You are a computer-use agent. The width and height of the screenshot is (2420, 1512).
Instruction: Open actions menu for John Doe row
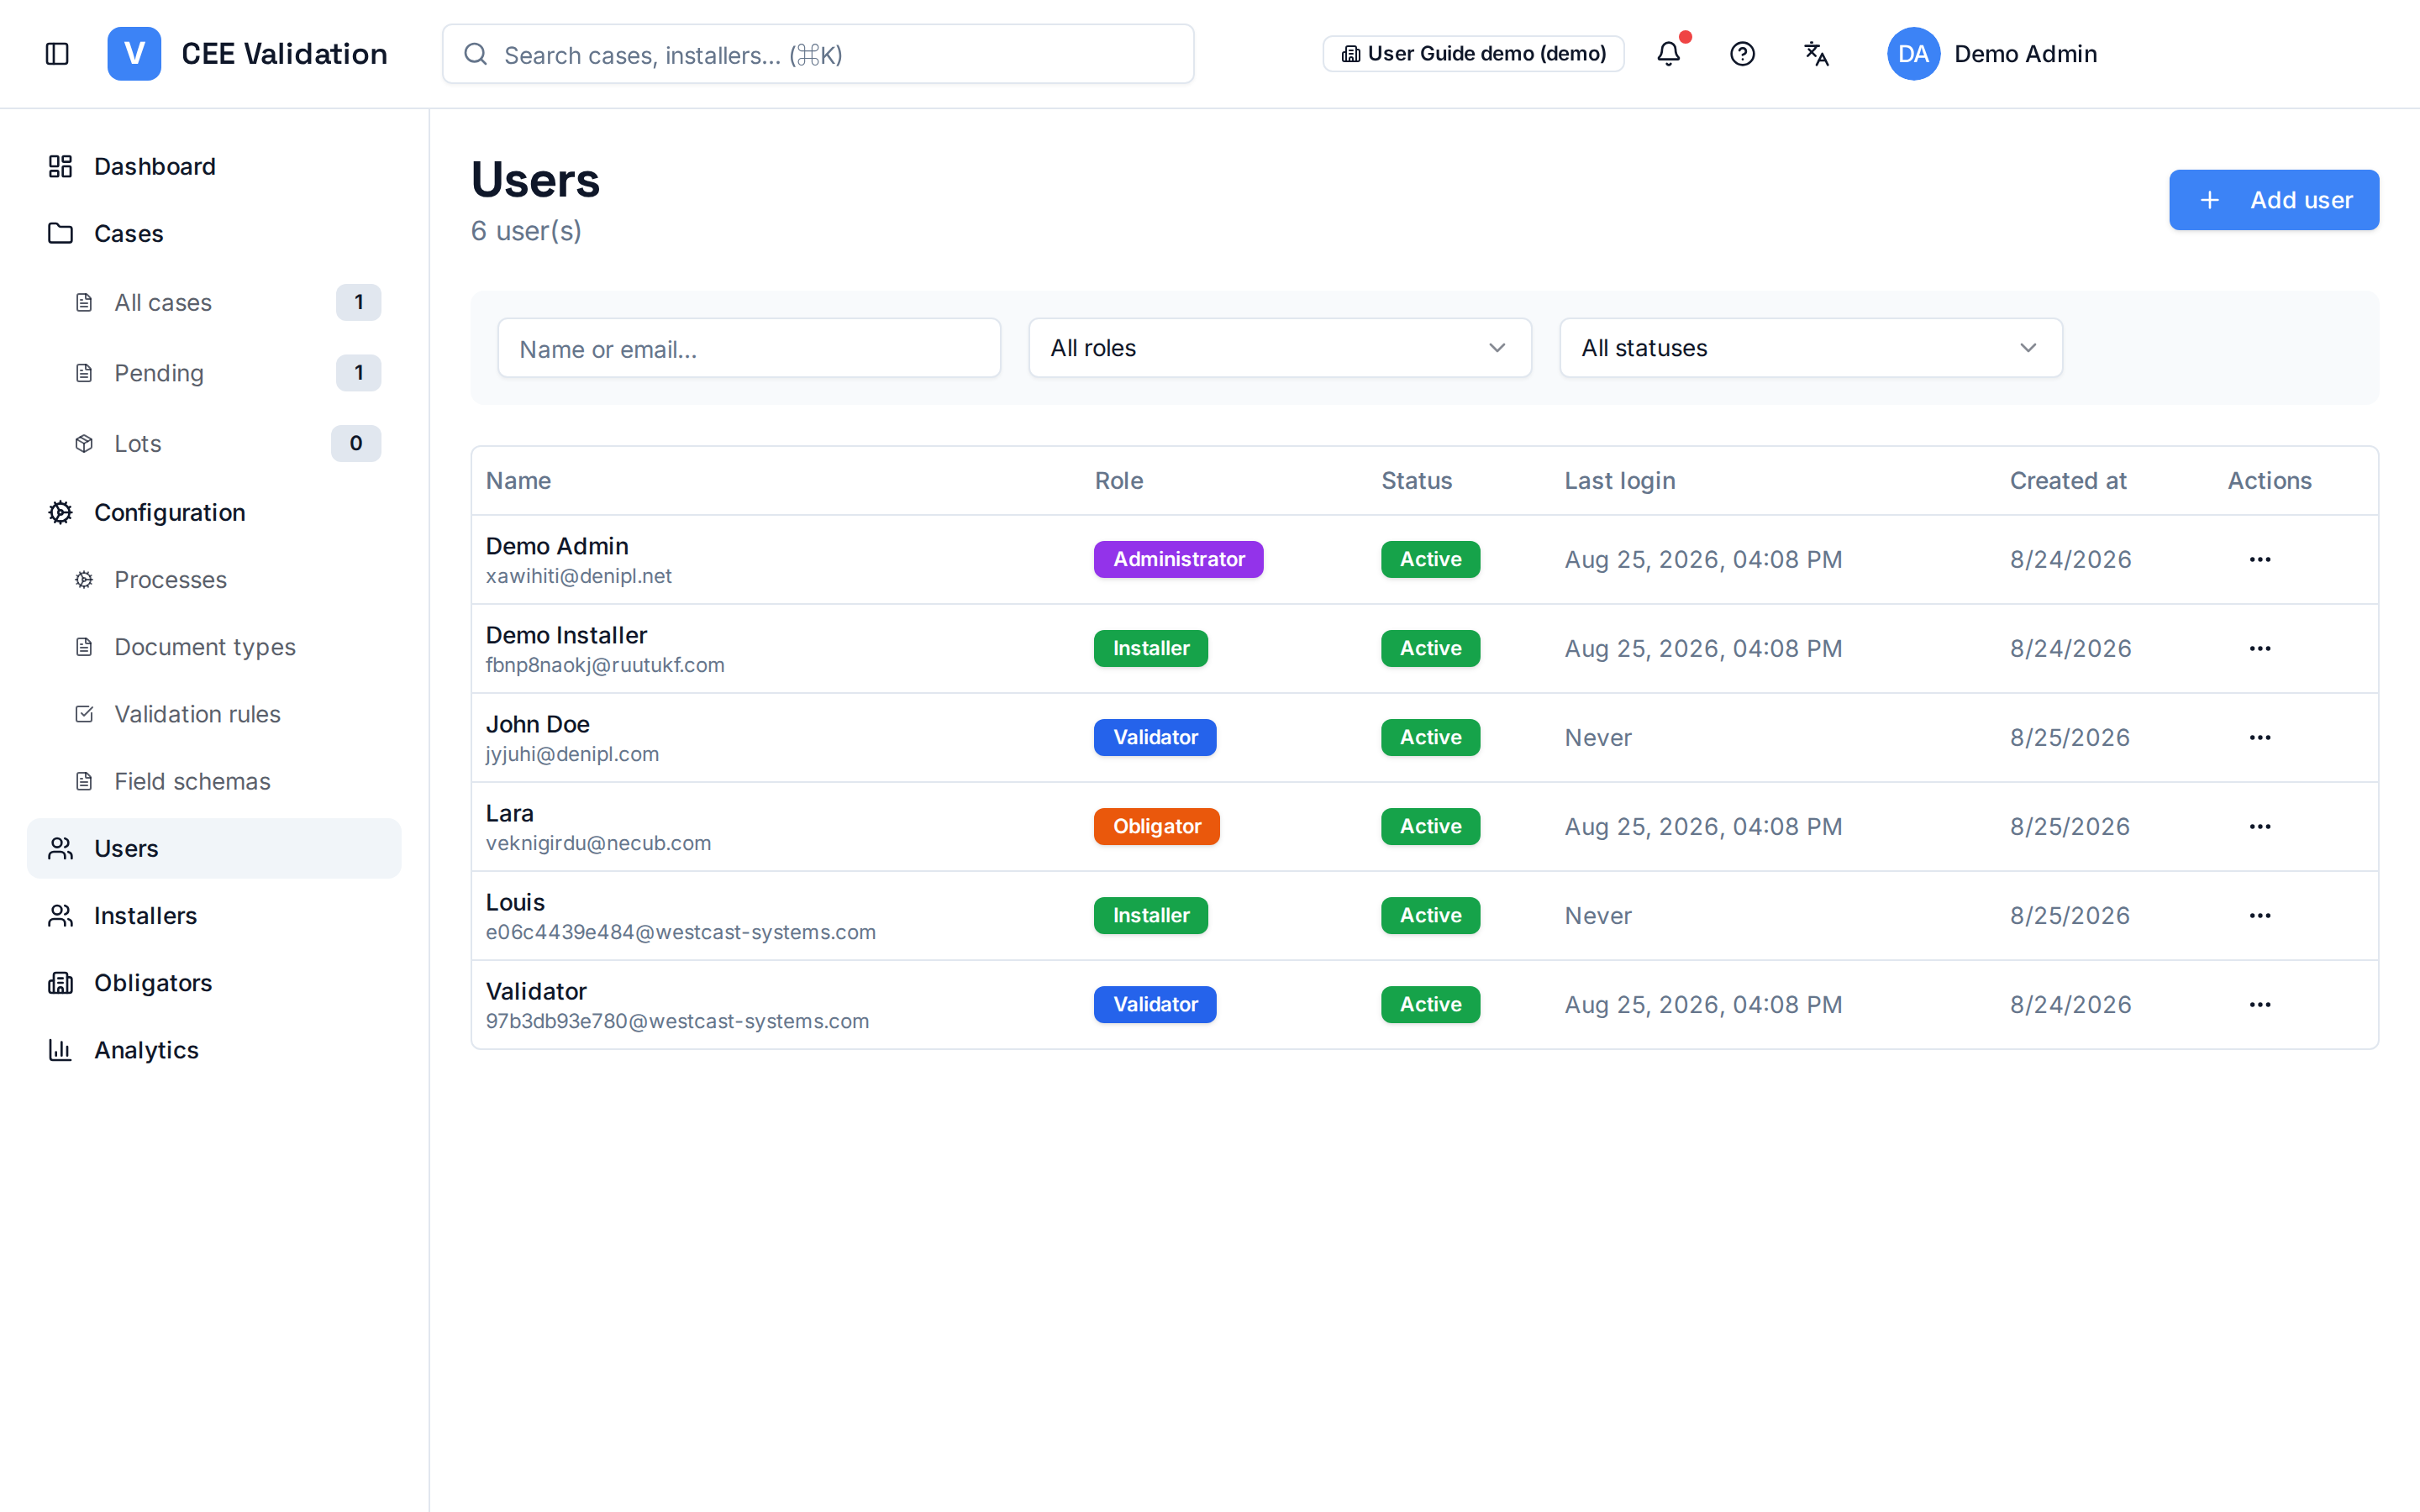click(2260, 737)
